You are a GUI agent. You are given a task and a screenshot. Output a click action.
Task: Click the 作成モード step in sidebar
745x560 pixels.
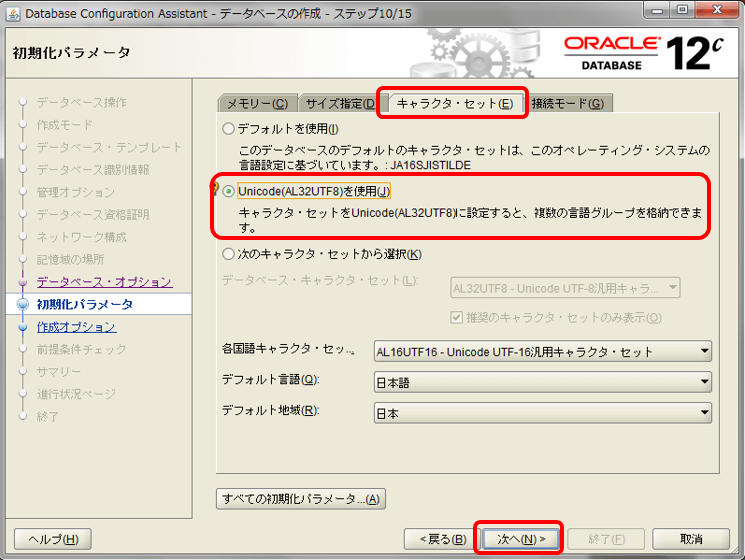click(65, 124)
